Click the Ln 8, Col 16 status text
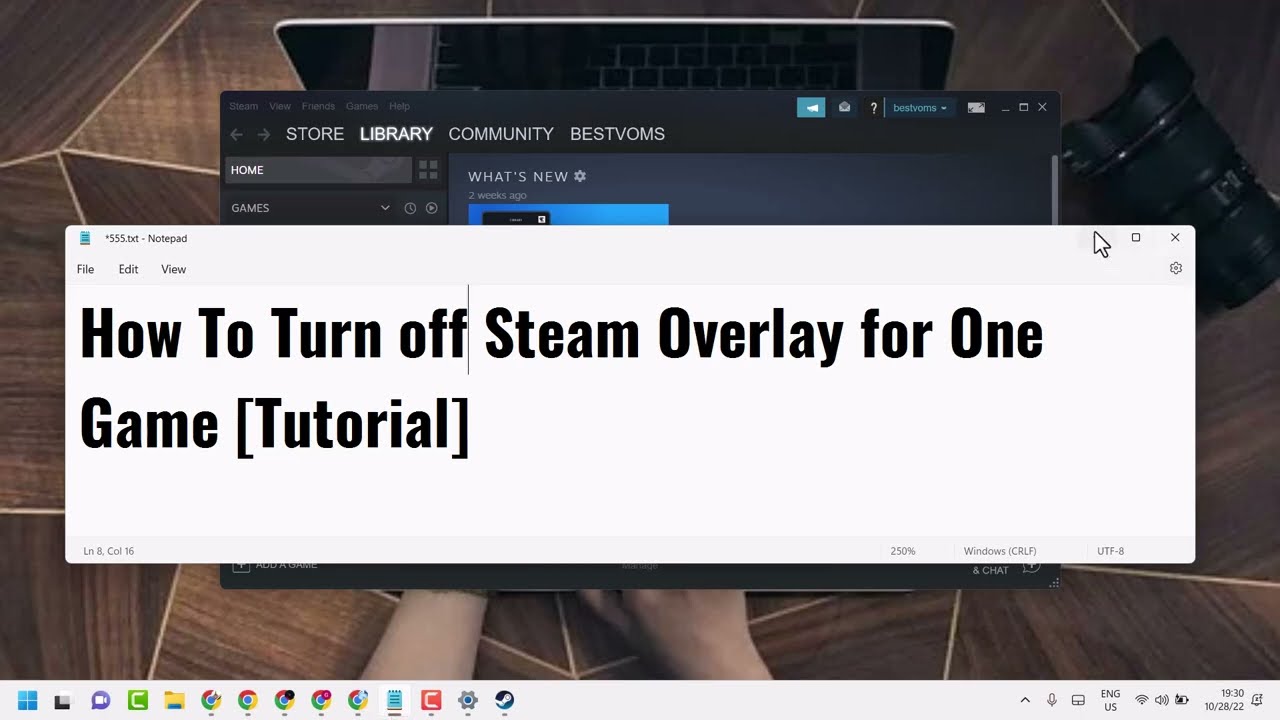The height and width of the screenshot is (720, 1280). tap(108, 551)
